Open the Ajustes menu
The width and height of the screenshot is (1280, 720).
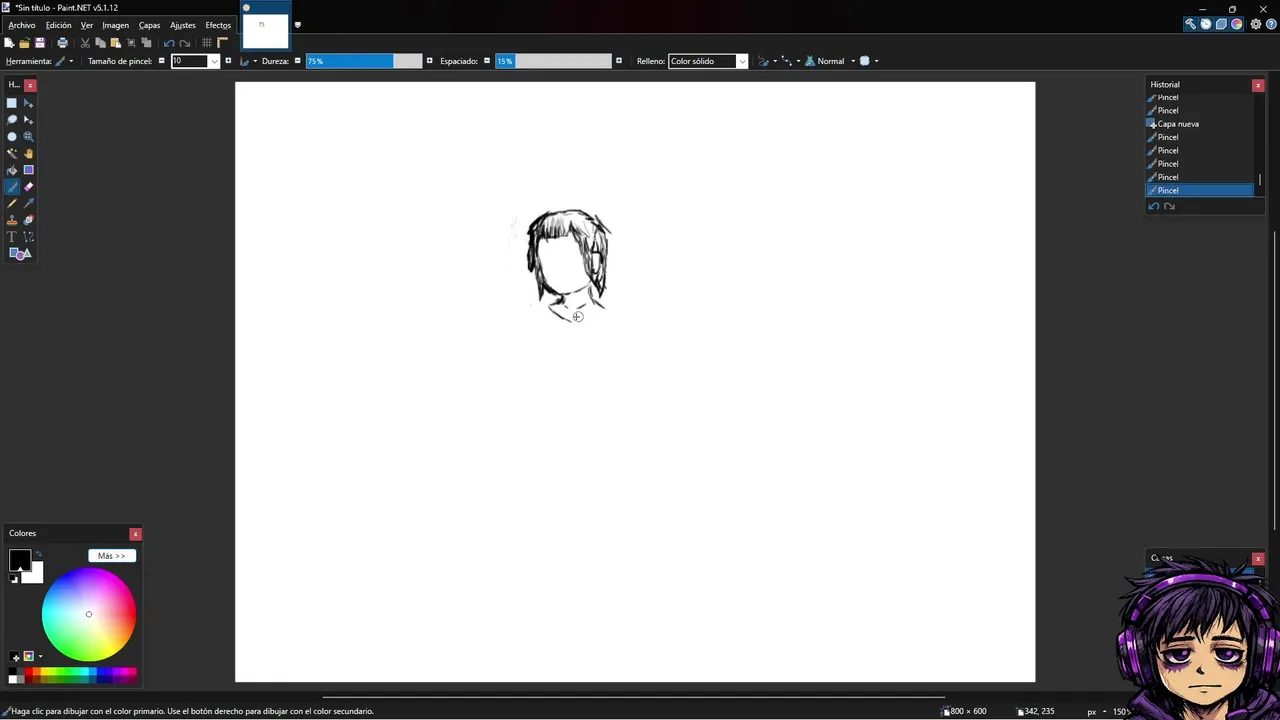(183, 25)
